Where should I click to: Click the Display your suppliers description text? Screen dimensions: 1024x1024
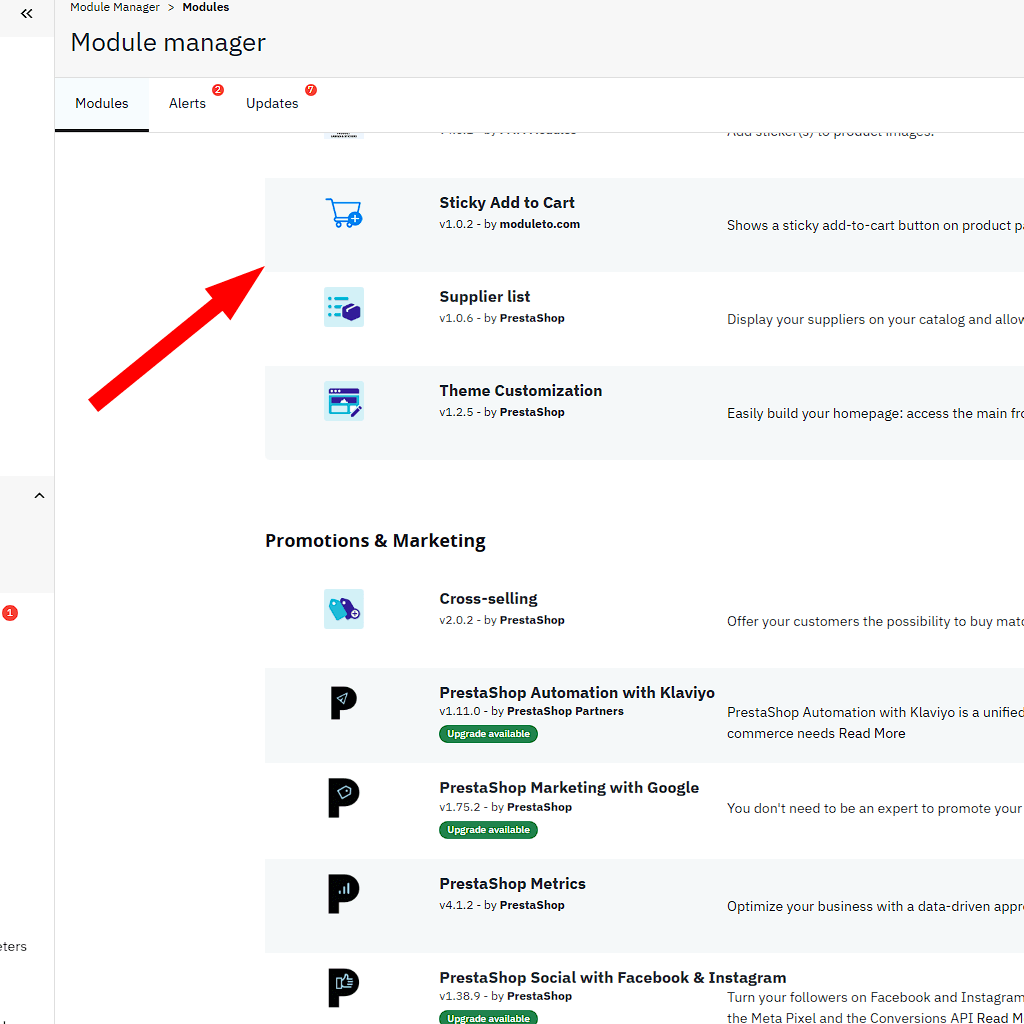coord(875,320)
